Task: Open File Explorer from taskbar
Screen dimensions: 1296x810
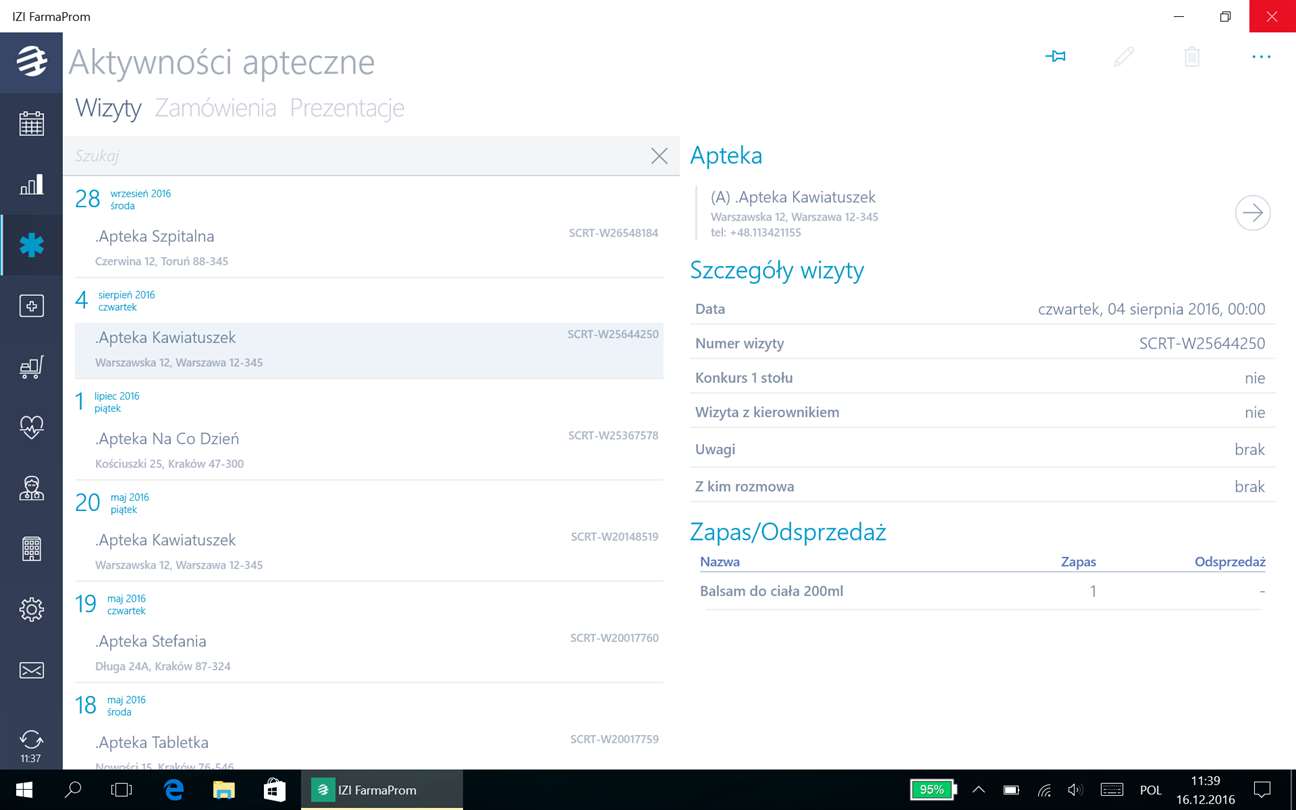Action: [224, 790]
